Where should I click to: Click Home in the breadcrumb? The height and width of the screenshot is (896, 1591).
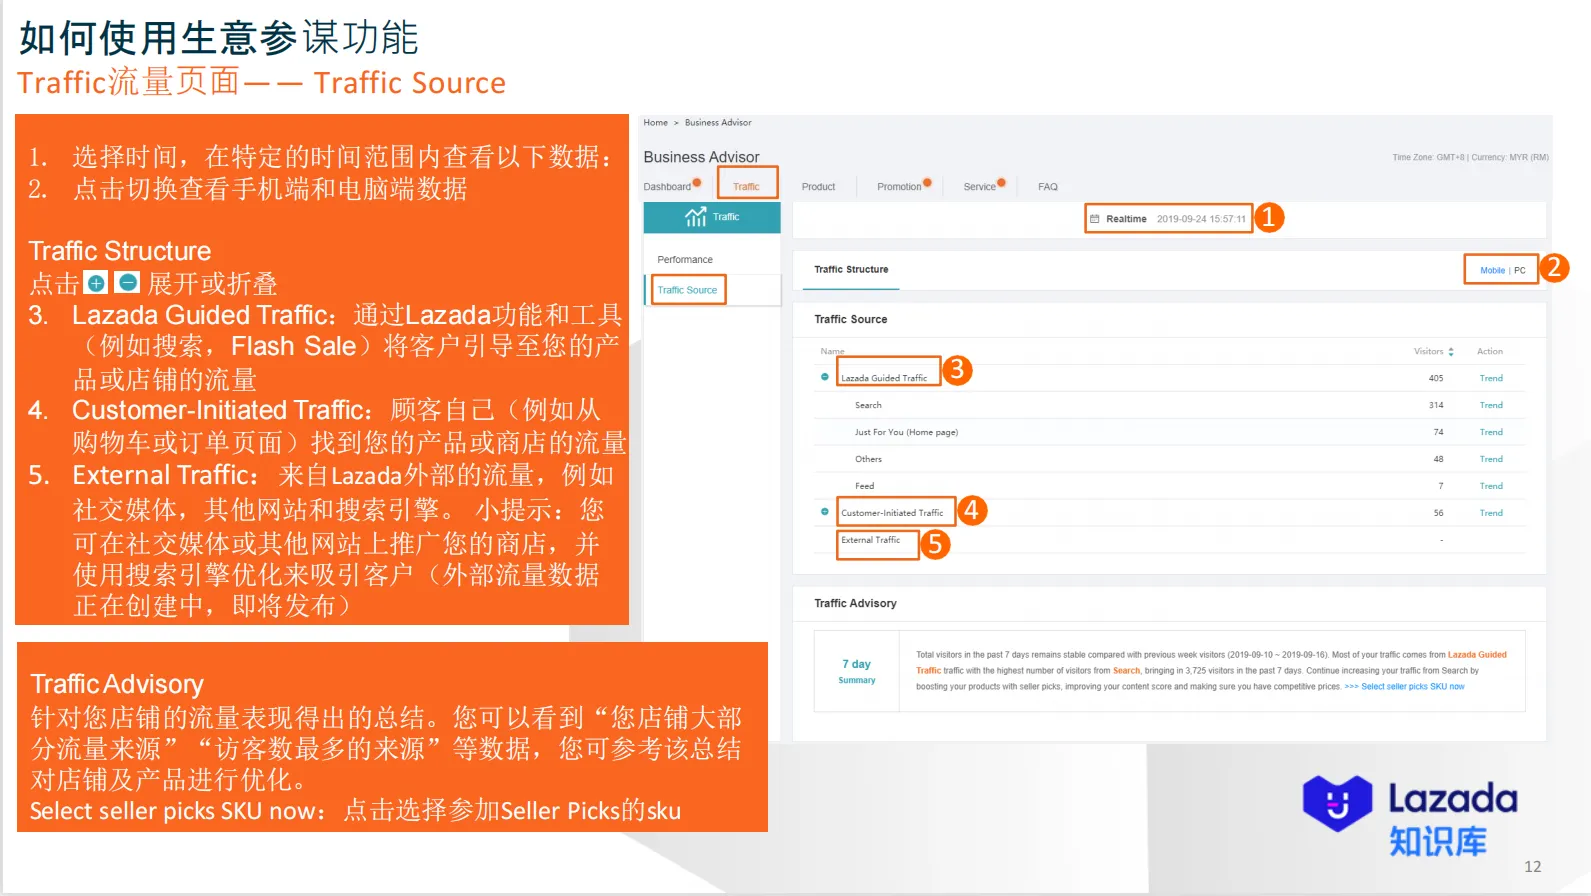pos(656,123)
